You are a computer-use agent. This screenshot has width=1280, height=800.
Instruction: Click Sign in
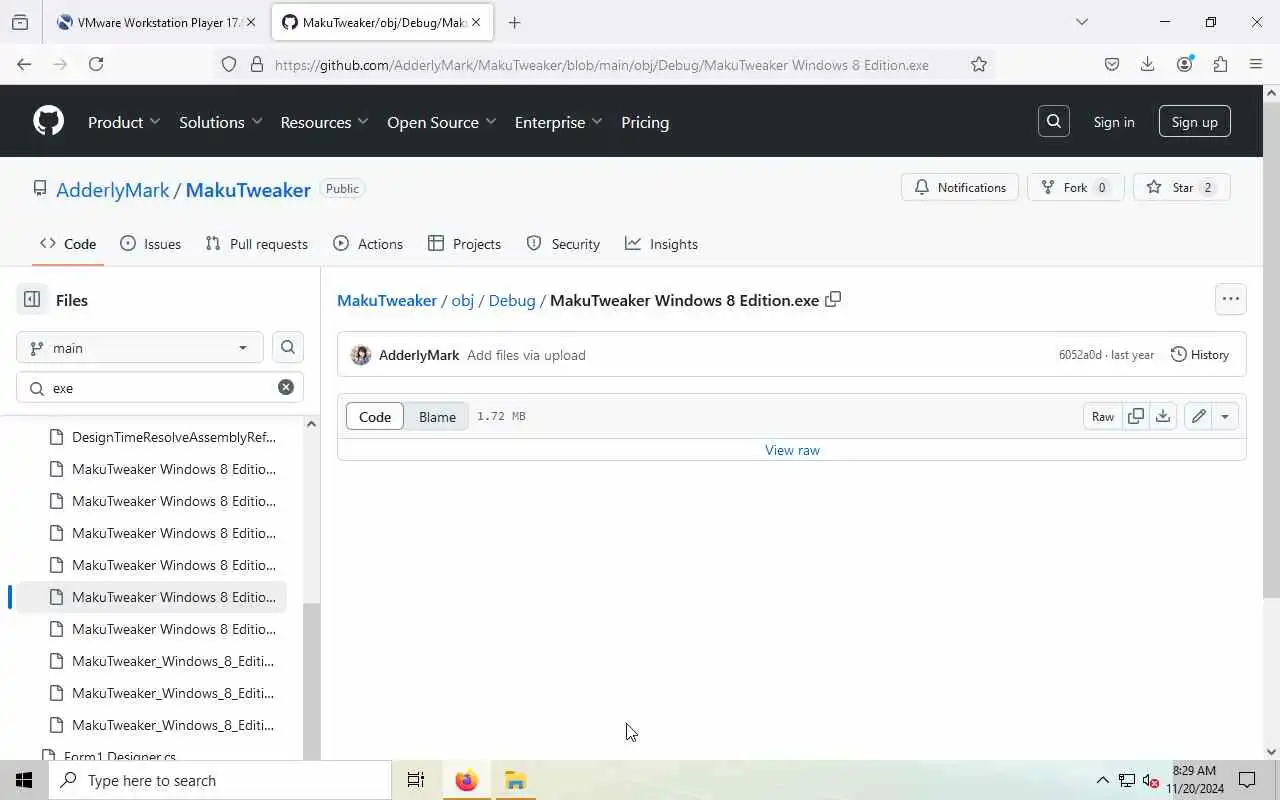point(1114,122)
